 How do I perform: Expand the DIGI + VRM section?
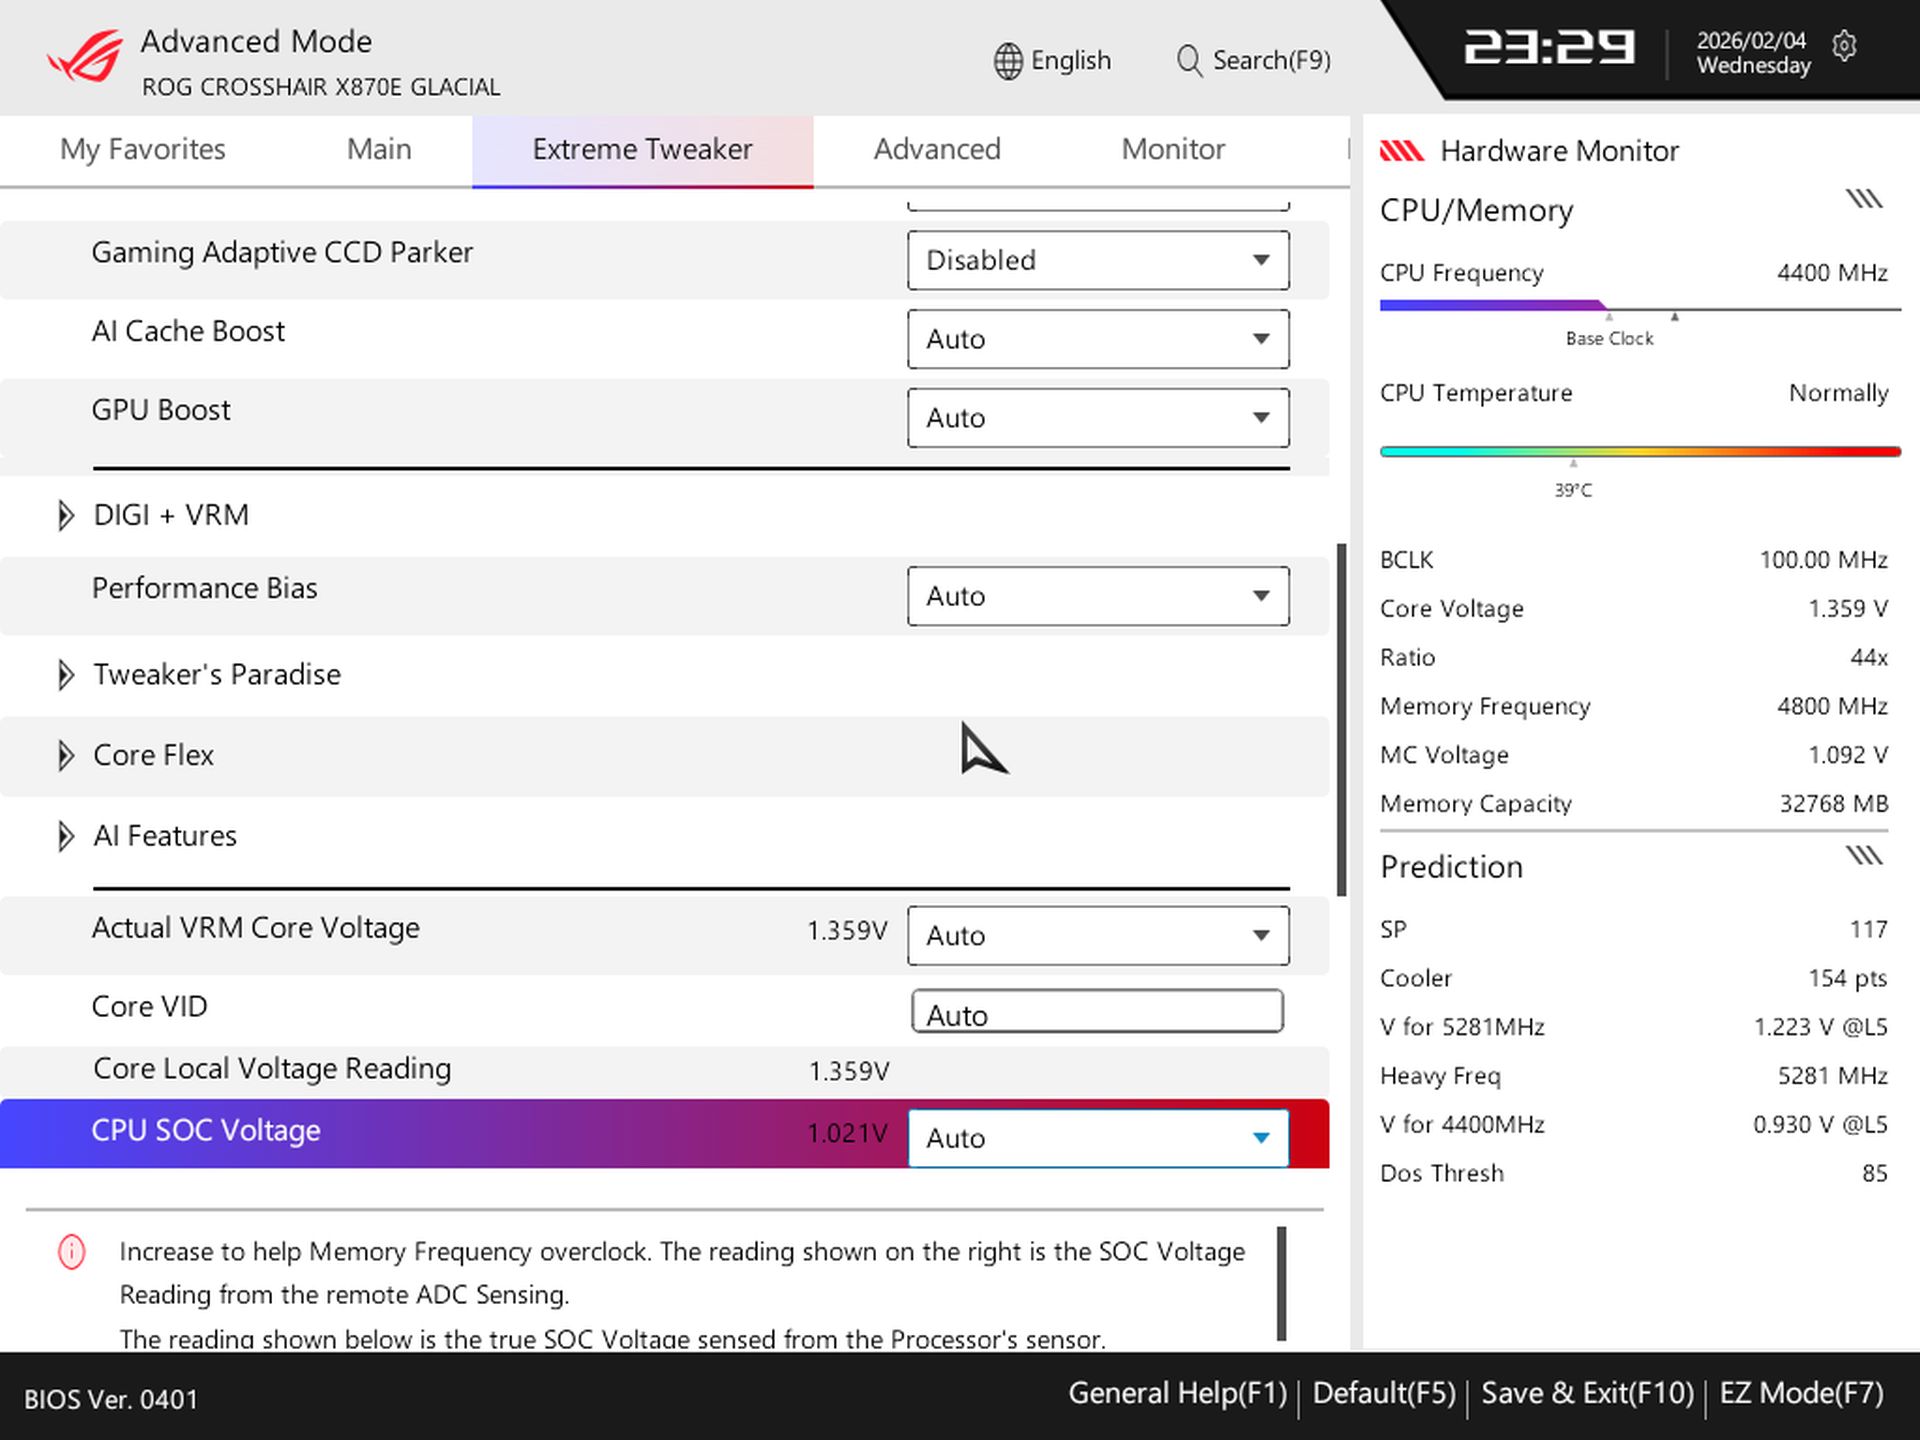(66, 514)
